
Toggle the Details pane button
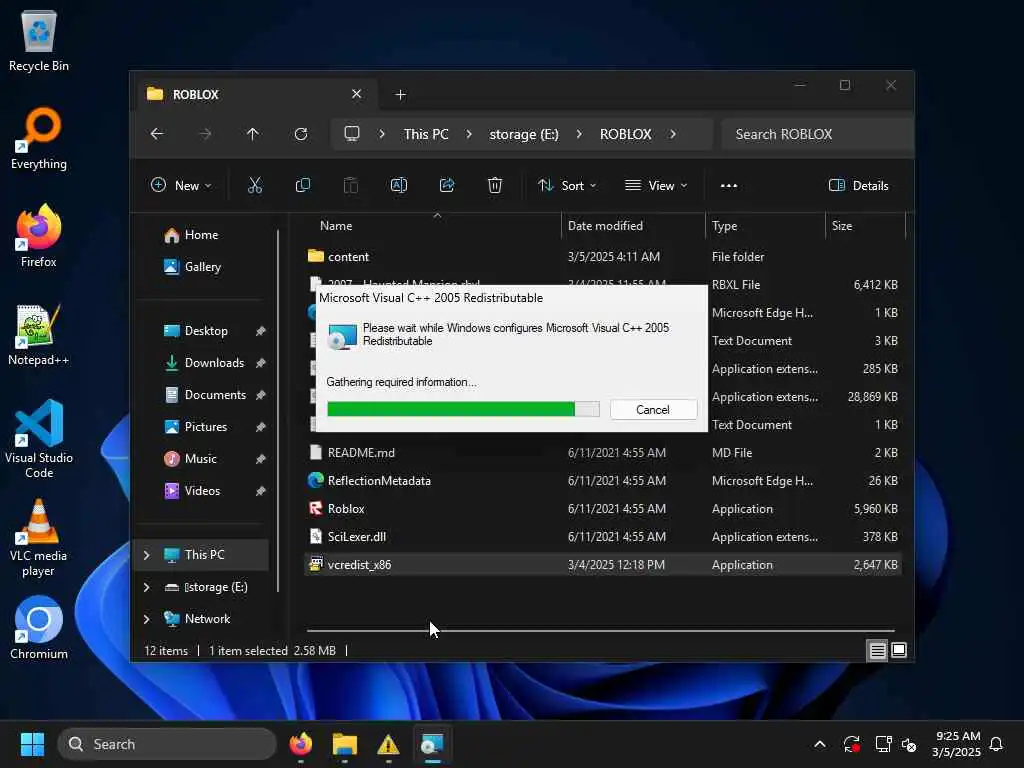(x=859, y=185)
